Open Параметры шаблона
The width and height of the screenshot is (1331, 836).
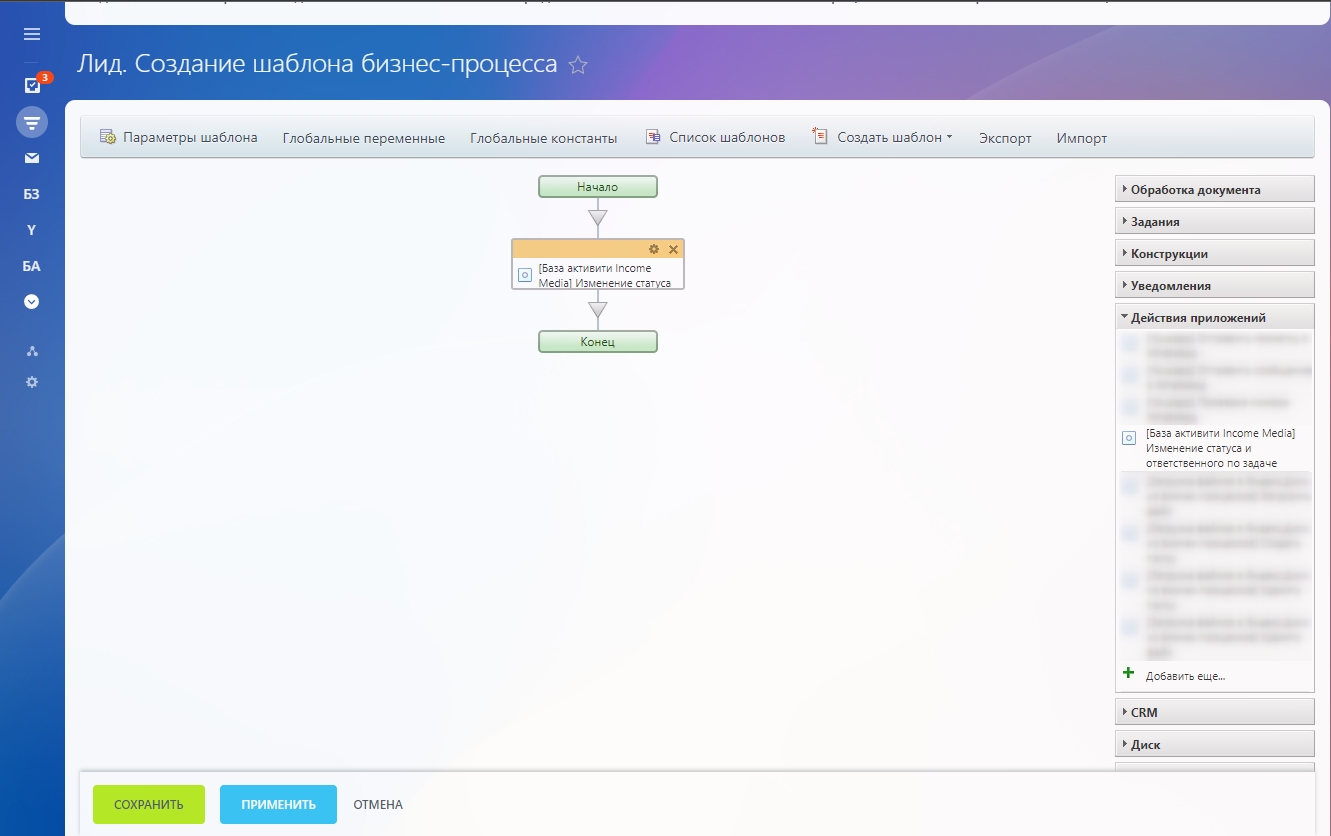coord(179,137)
